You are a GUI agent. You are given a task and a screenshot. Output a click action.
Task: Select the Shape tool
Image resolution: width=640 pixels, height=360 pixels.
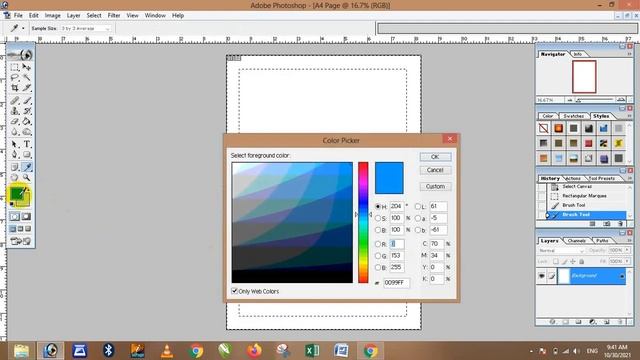tap(27, 155)
